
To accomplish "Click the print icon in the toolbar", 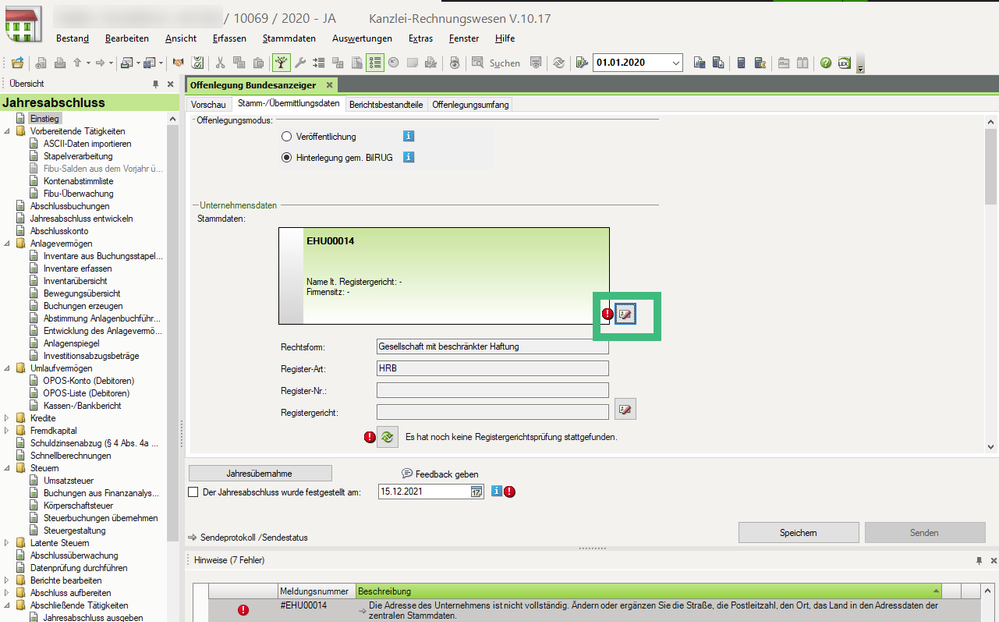I will 59,62.
